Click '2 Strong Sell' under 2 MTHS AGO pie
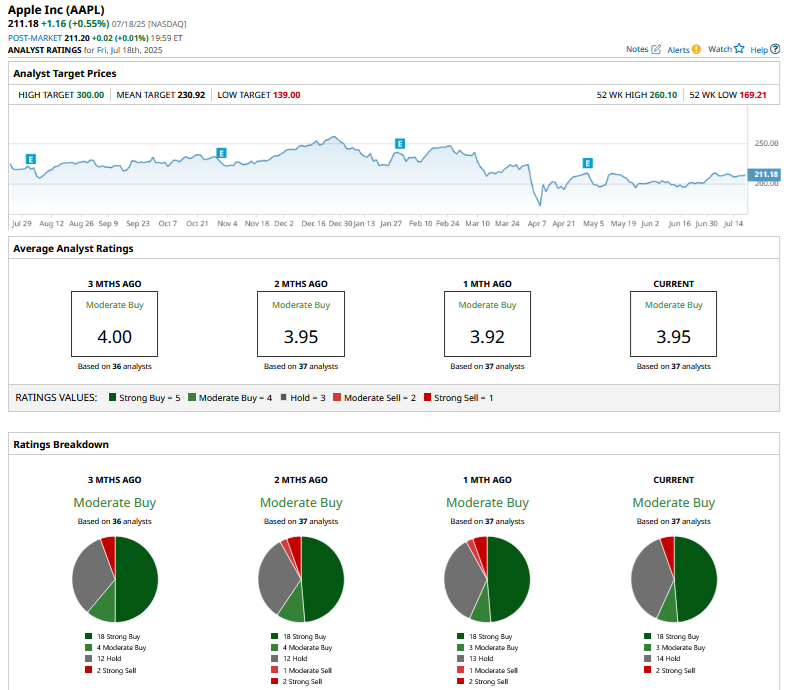 pos(302,681)
